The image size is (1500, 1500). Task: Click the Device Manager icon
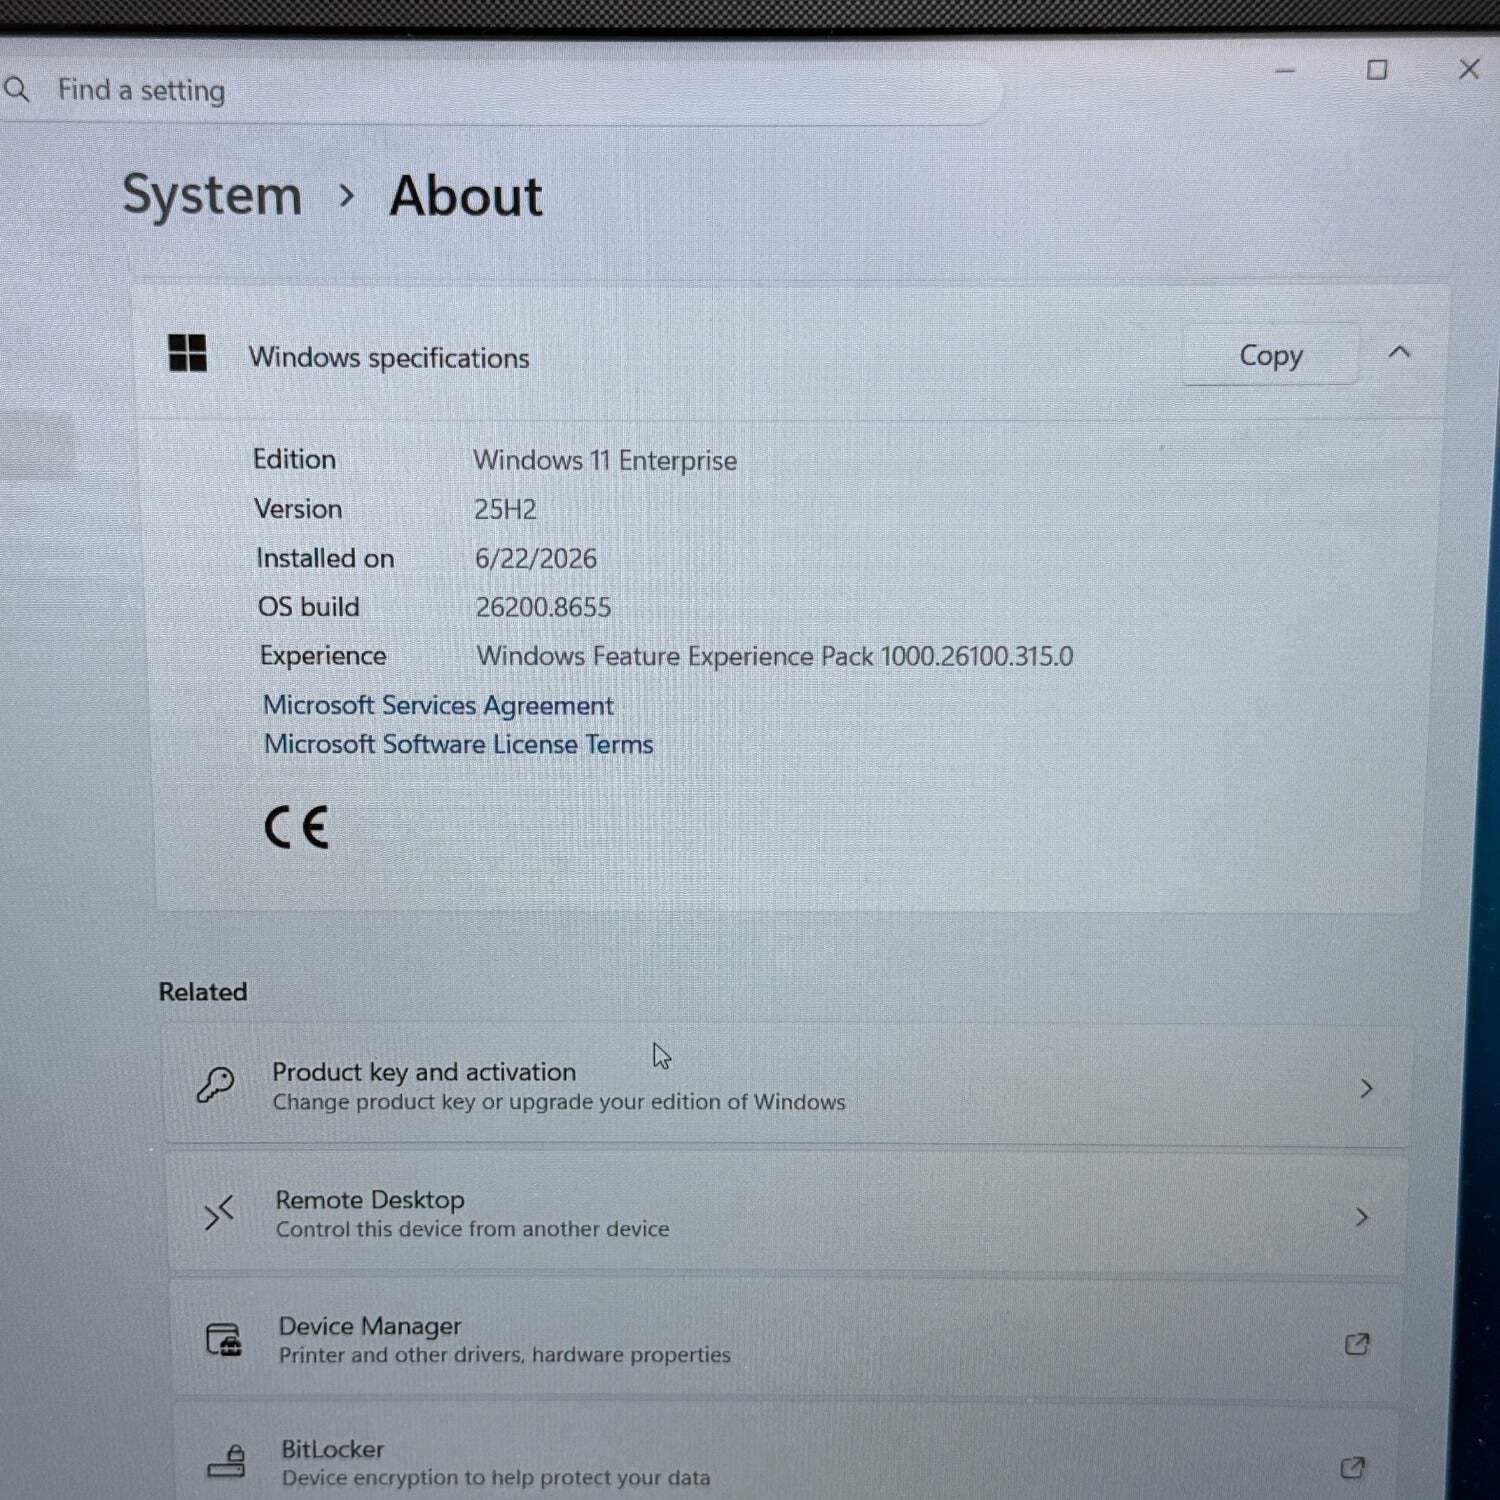coord(224,1340)
